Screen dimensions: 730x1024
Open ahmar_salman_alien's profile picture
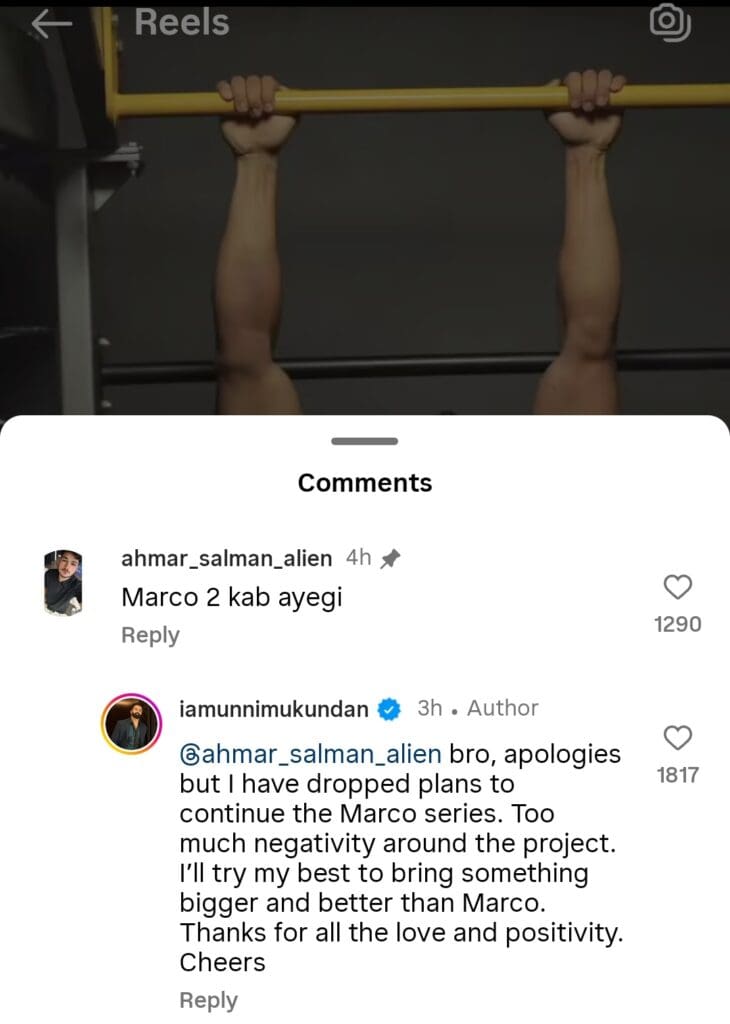(x=63, y=583)
